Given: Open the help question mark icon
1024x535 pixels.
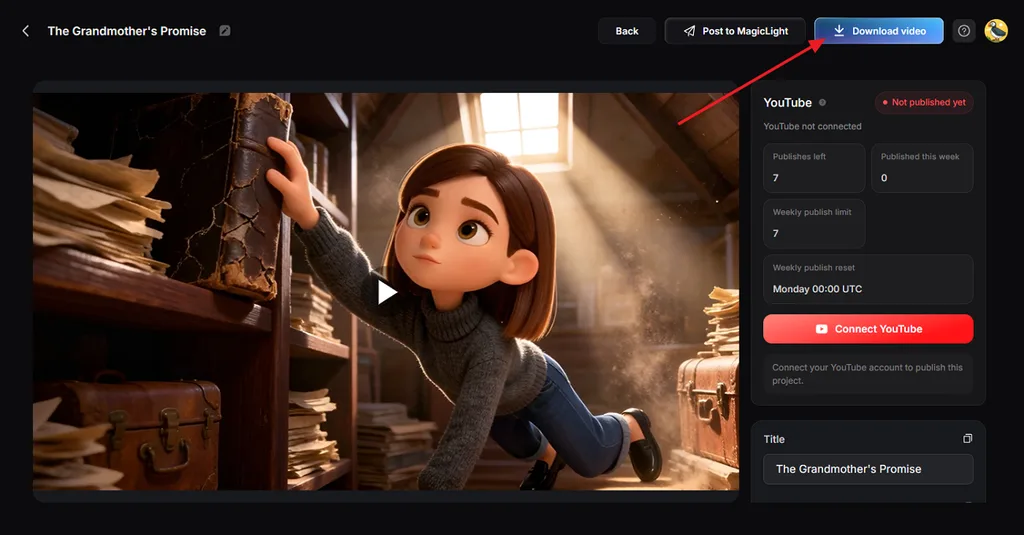Looking at the screenshot, I should click(964, 31).
